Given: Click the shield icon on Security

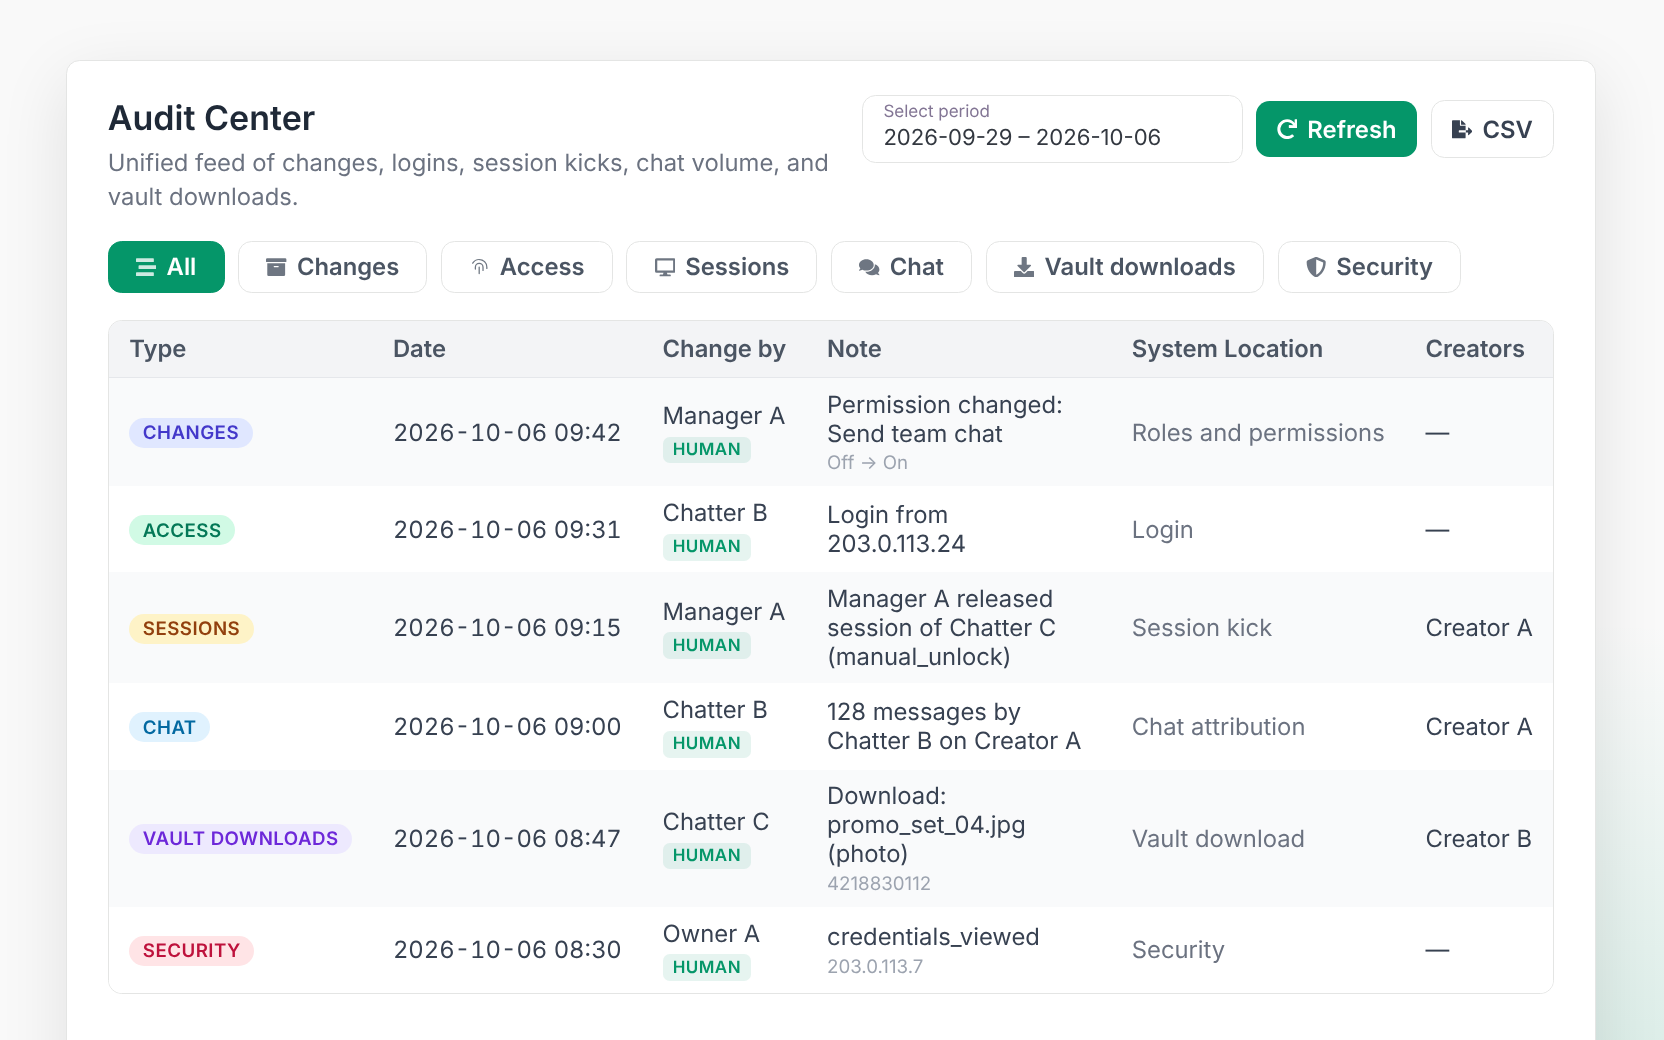Looking at the screenshot, I should [x=1316, y=267].
